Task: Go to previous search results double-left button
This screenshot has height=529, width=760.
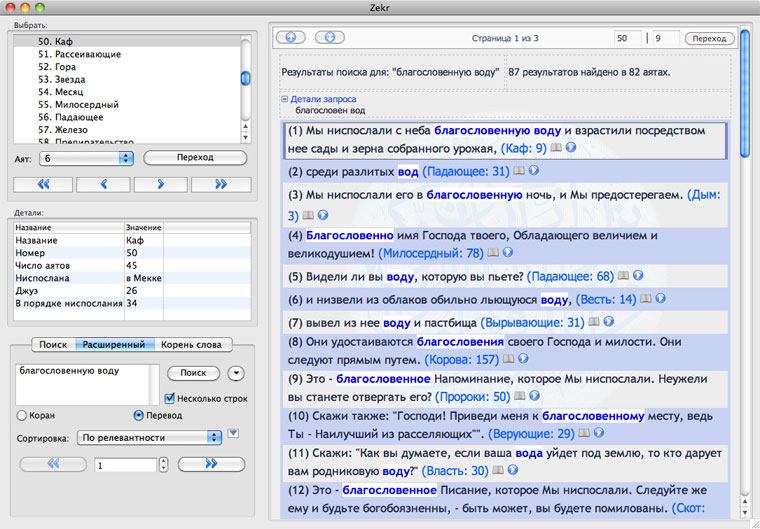Action: tap(53, 464)
